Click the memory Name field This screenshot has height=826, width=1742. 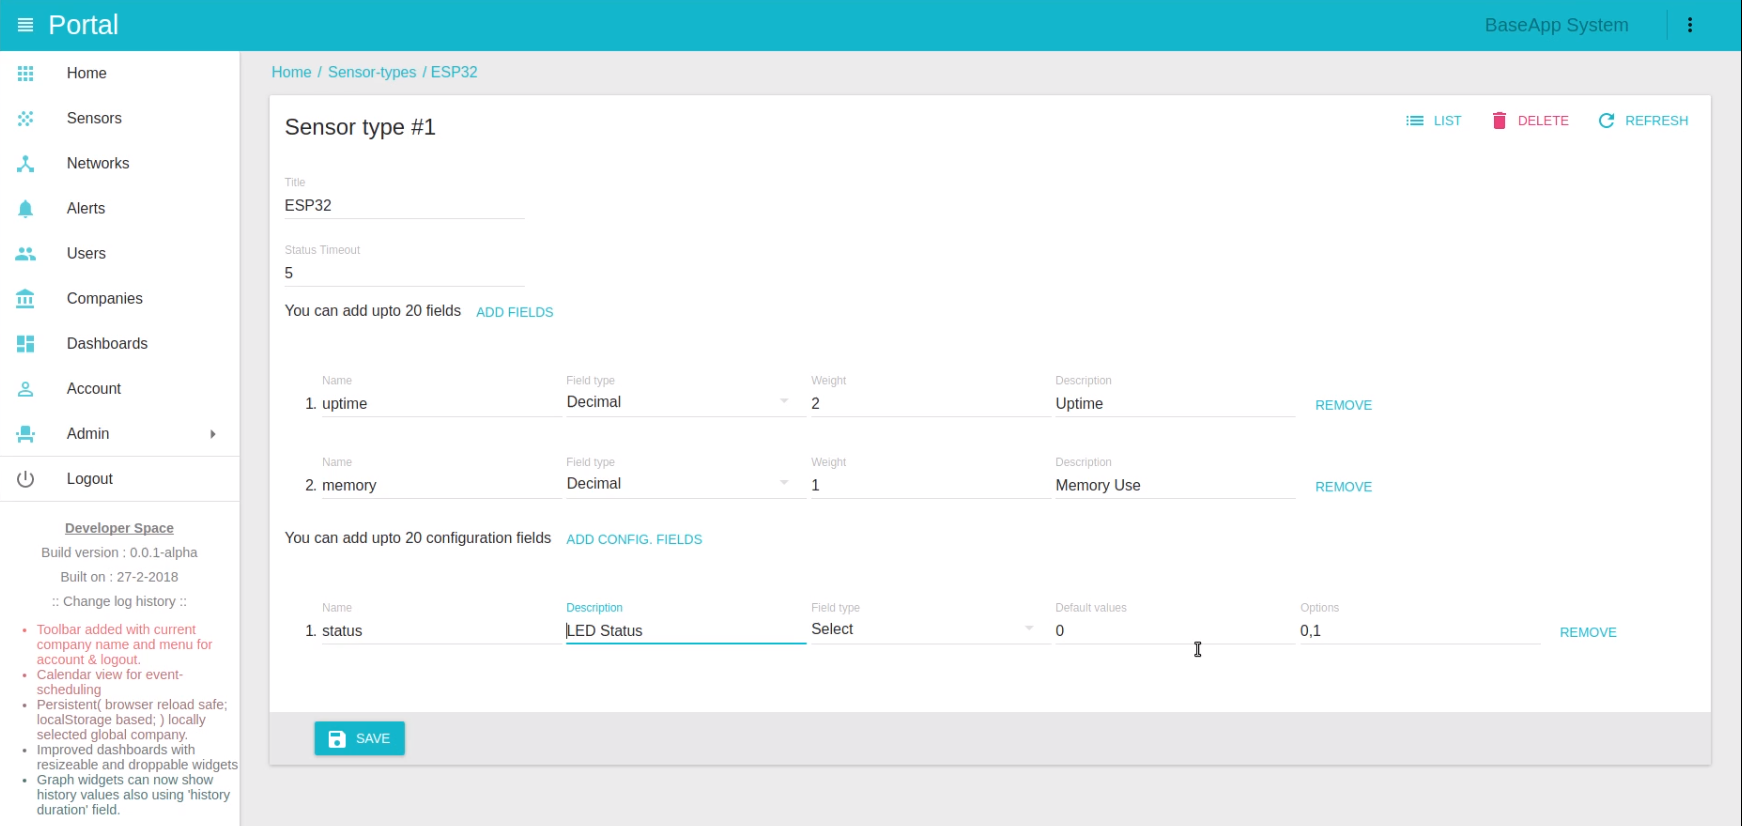tap(441, 486)
